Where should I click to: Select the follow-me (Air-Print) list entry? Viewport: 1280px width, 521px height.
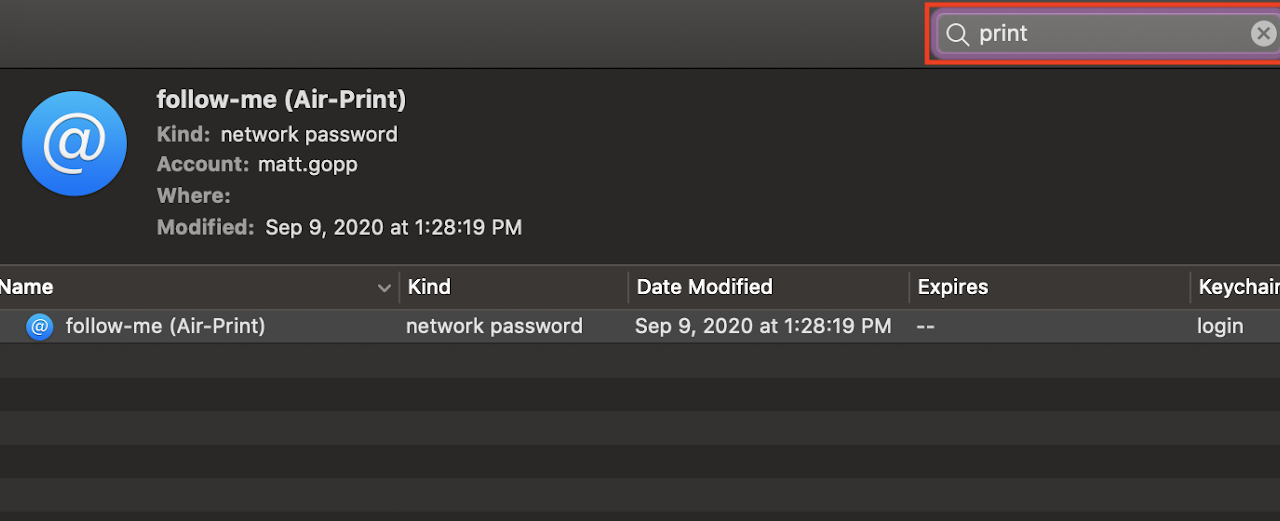pos(640,326)
